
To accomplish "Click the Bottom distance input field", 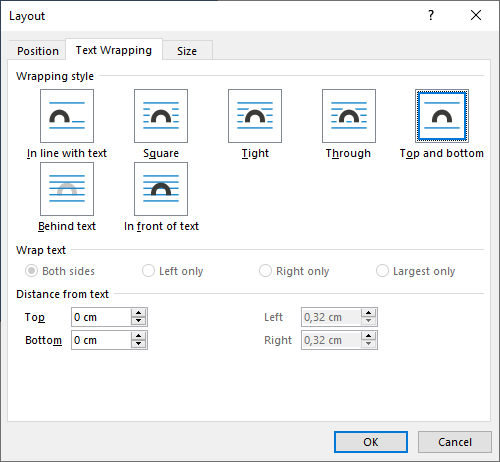I will [101, 340].
